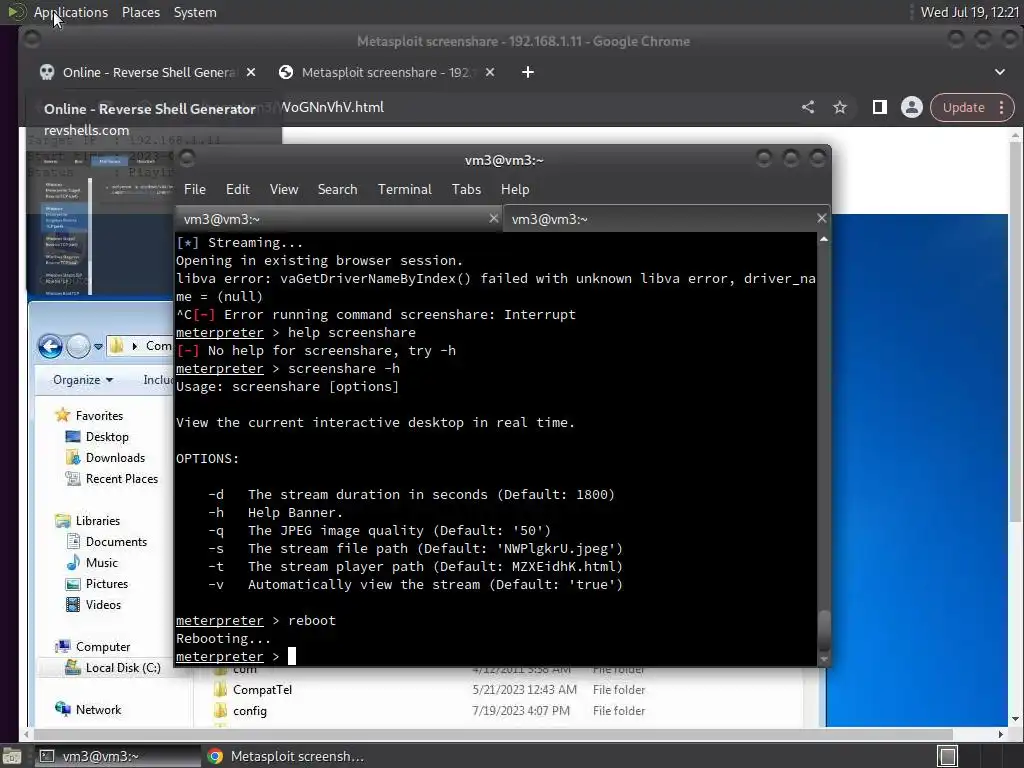Select Music library
Screen dimensions: 1024x768
click(x=92, y=563)
